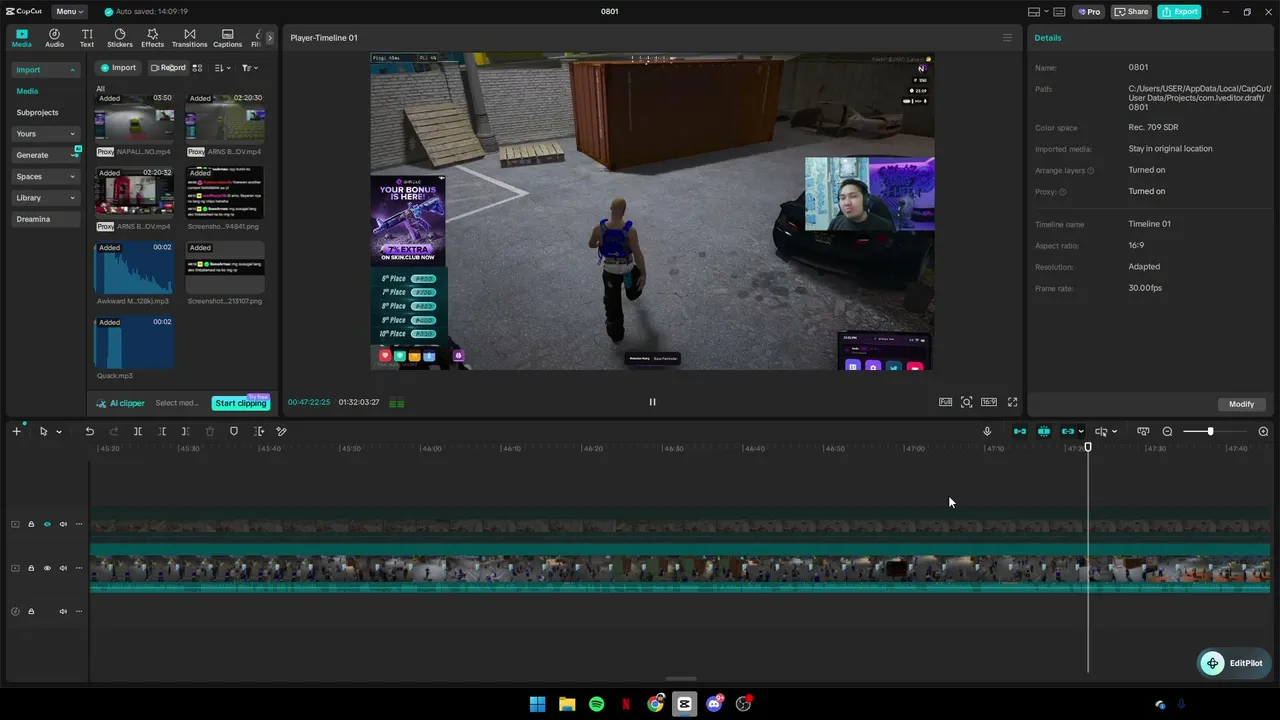
Task: Pause the video playback
Action: click(652, 402)
